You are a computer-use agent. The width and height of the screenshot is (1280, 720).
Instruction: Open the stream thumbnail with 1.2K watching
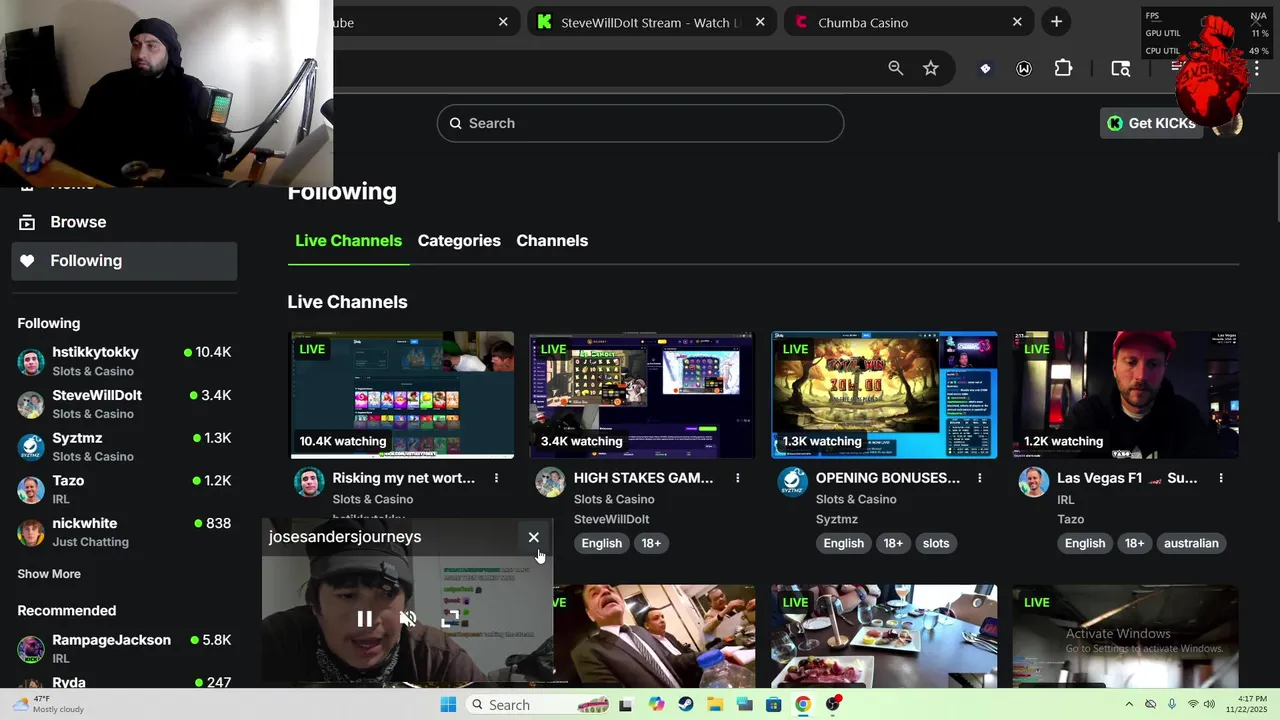pyautogui.click(x=1125, y=395)
